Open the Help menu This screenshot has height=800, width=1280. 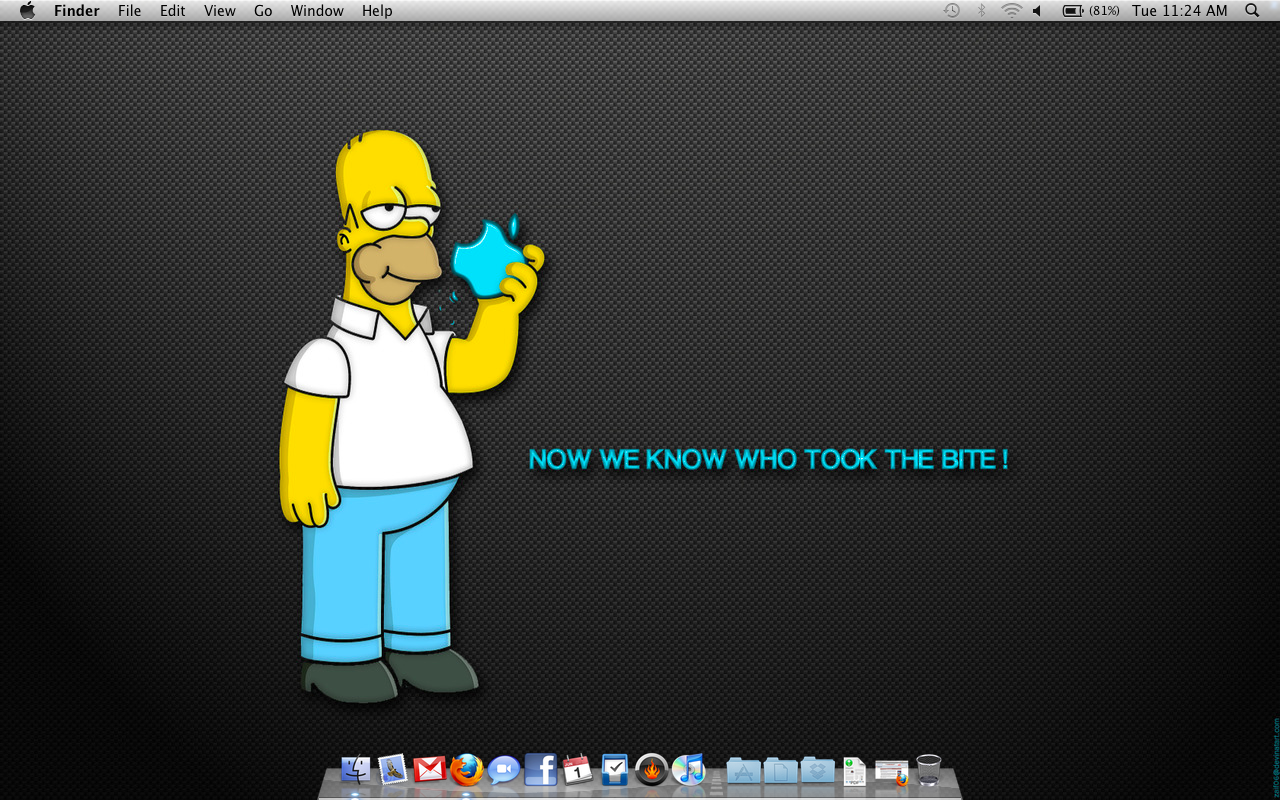click(x=377, y=11)
